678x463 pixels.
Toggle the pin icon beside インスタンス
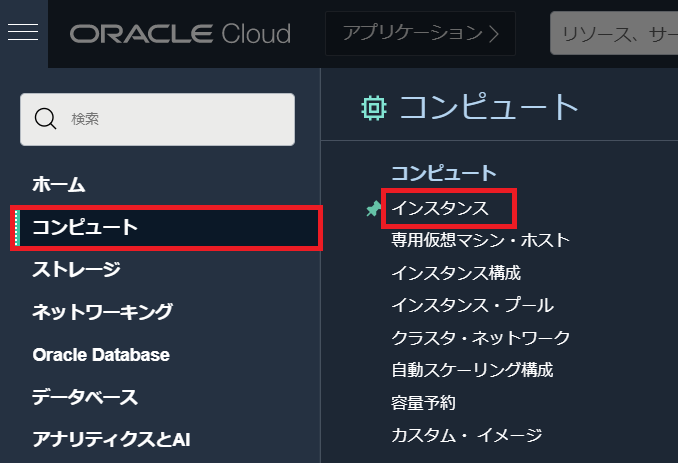[x=374, y=208]
